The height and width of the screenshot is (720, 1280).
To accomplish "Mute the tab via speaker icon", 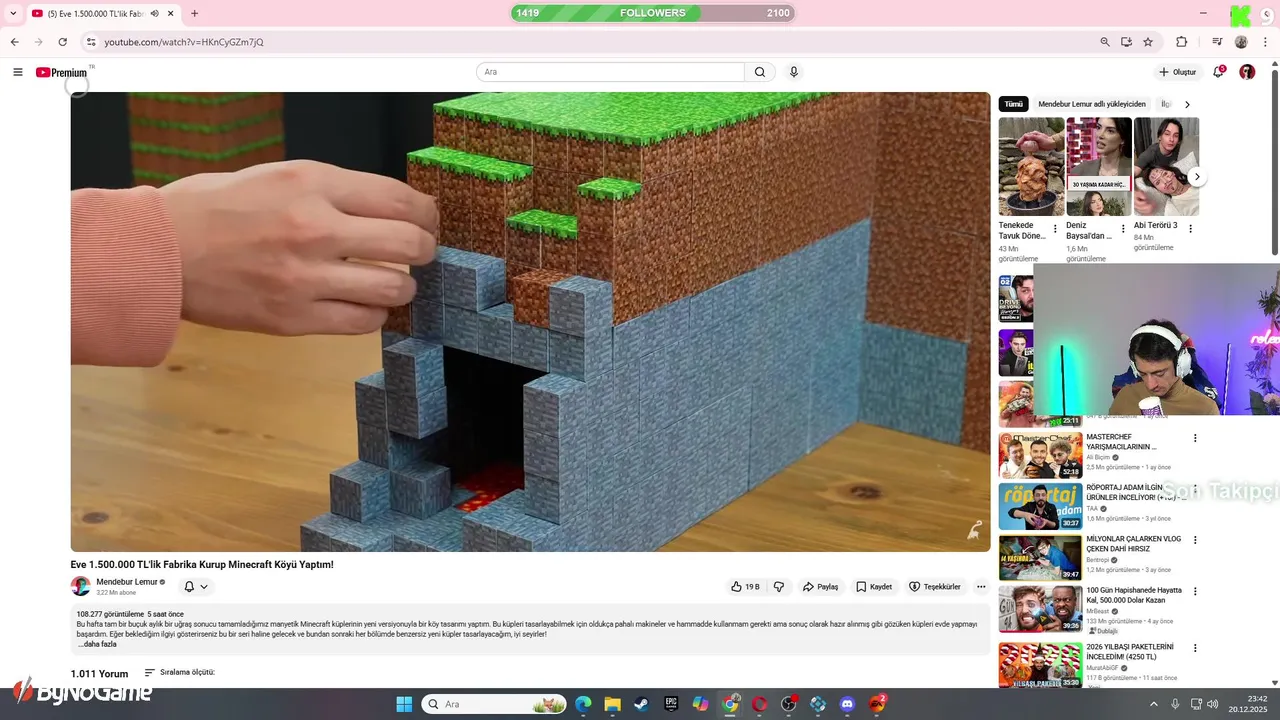I will (155, 13).
